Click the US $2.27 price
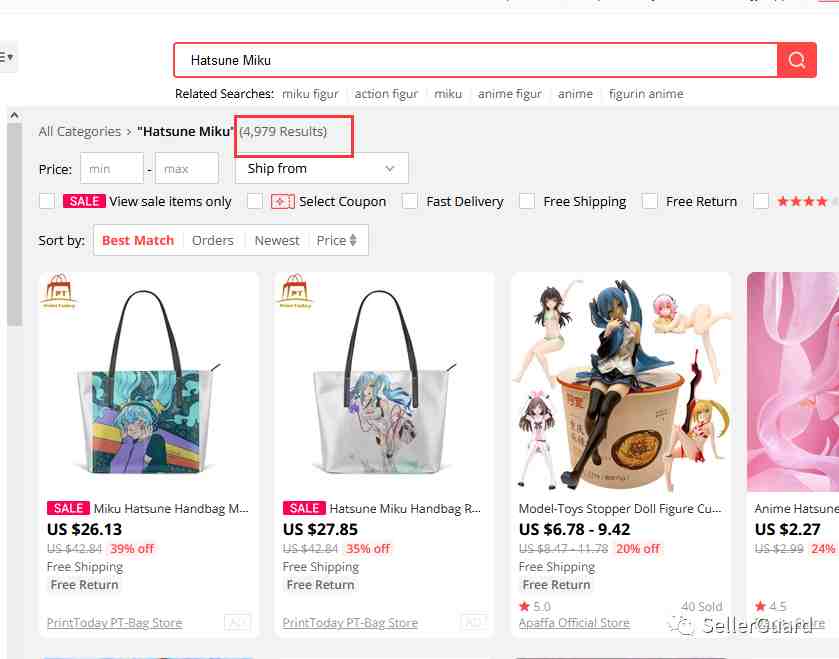This screenshot has width=839, height=659. (787, 530)
